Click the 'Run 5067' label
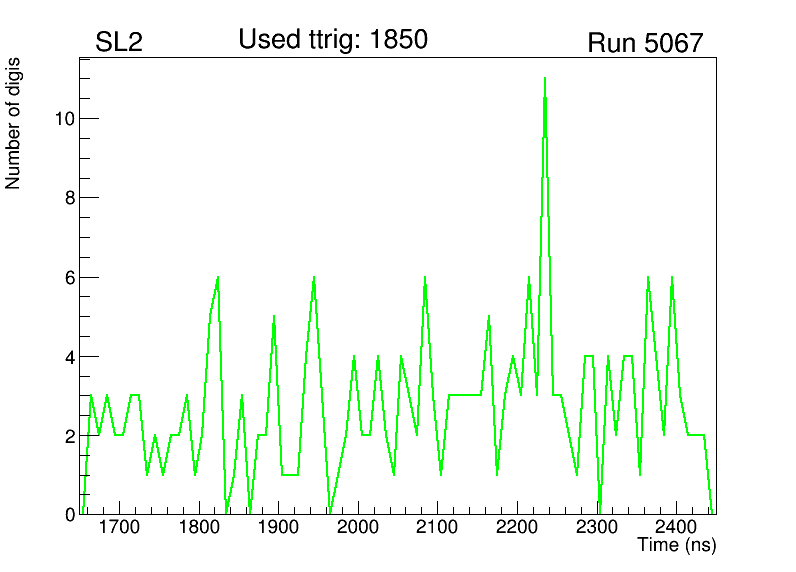 (645, 43)
